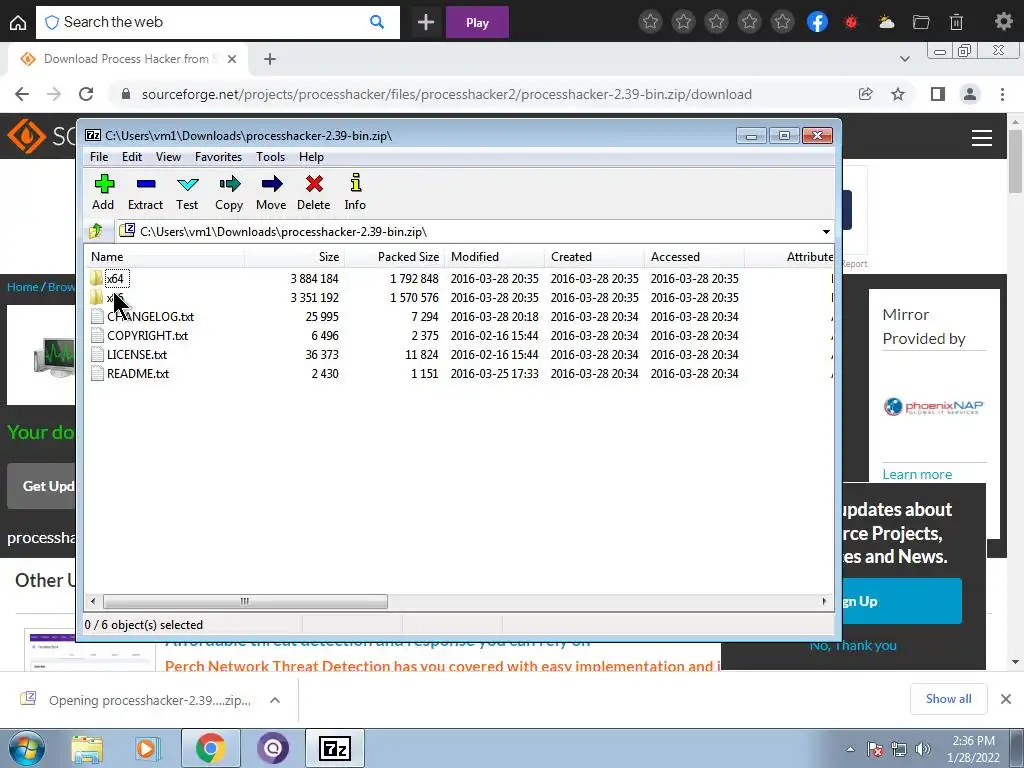The height and width of the screenshot is (768, 1024).
Task: Click the Move toolbar icon
Action: coord(271,184)
